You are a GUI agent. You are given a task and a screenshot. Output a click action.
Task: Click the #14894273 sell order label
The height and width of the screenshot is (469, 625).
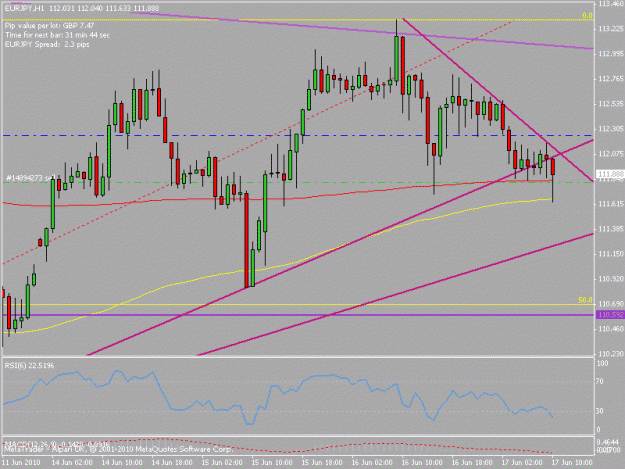[30, 178]
